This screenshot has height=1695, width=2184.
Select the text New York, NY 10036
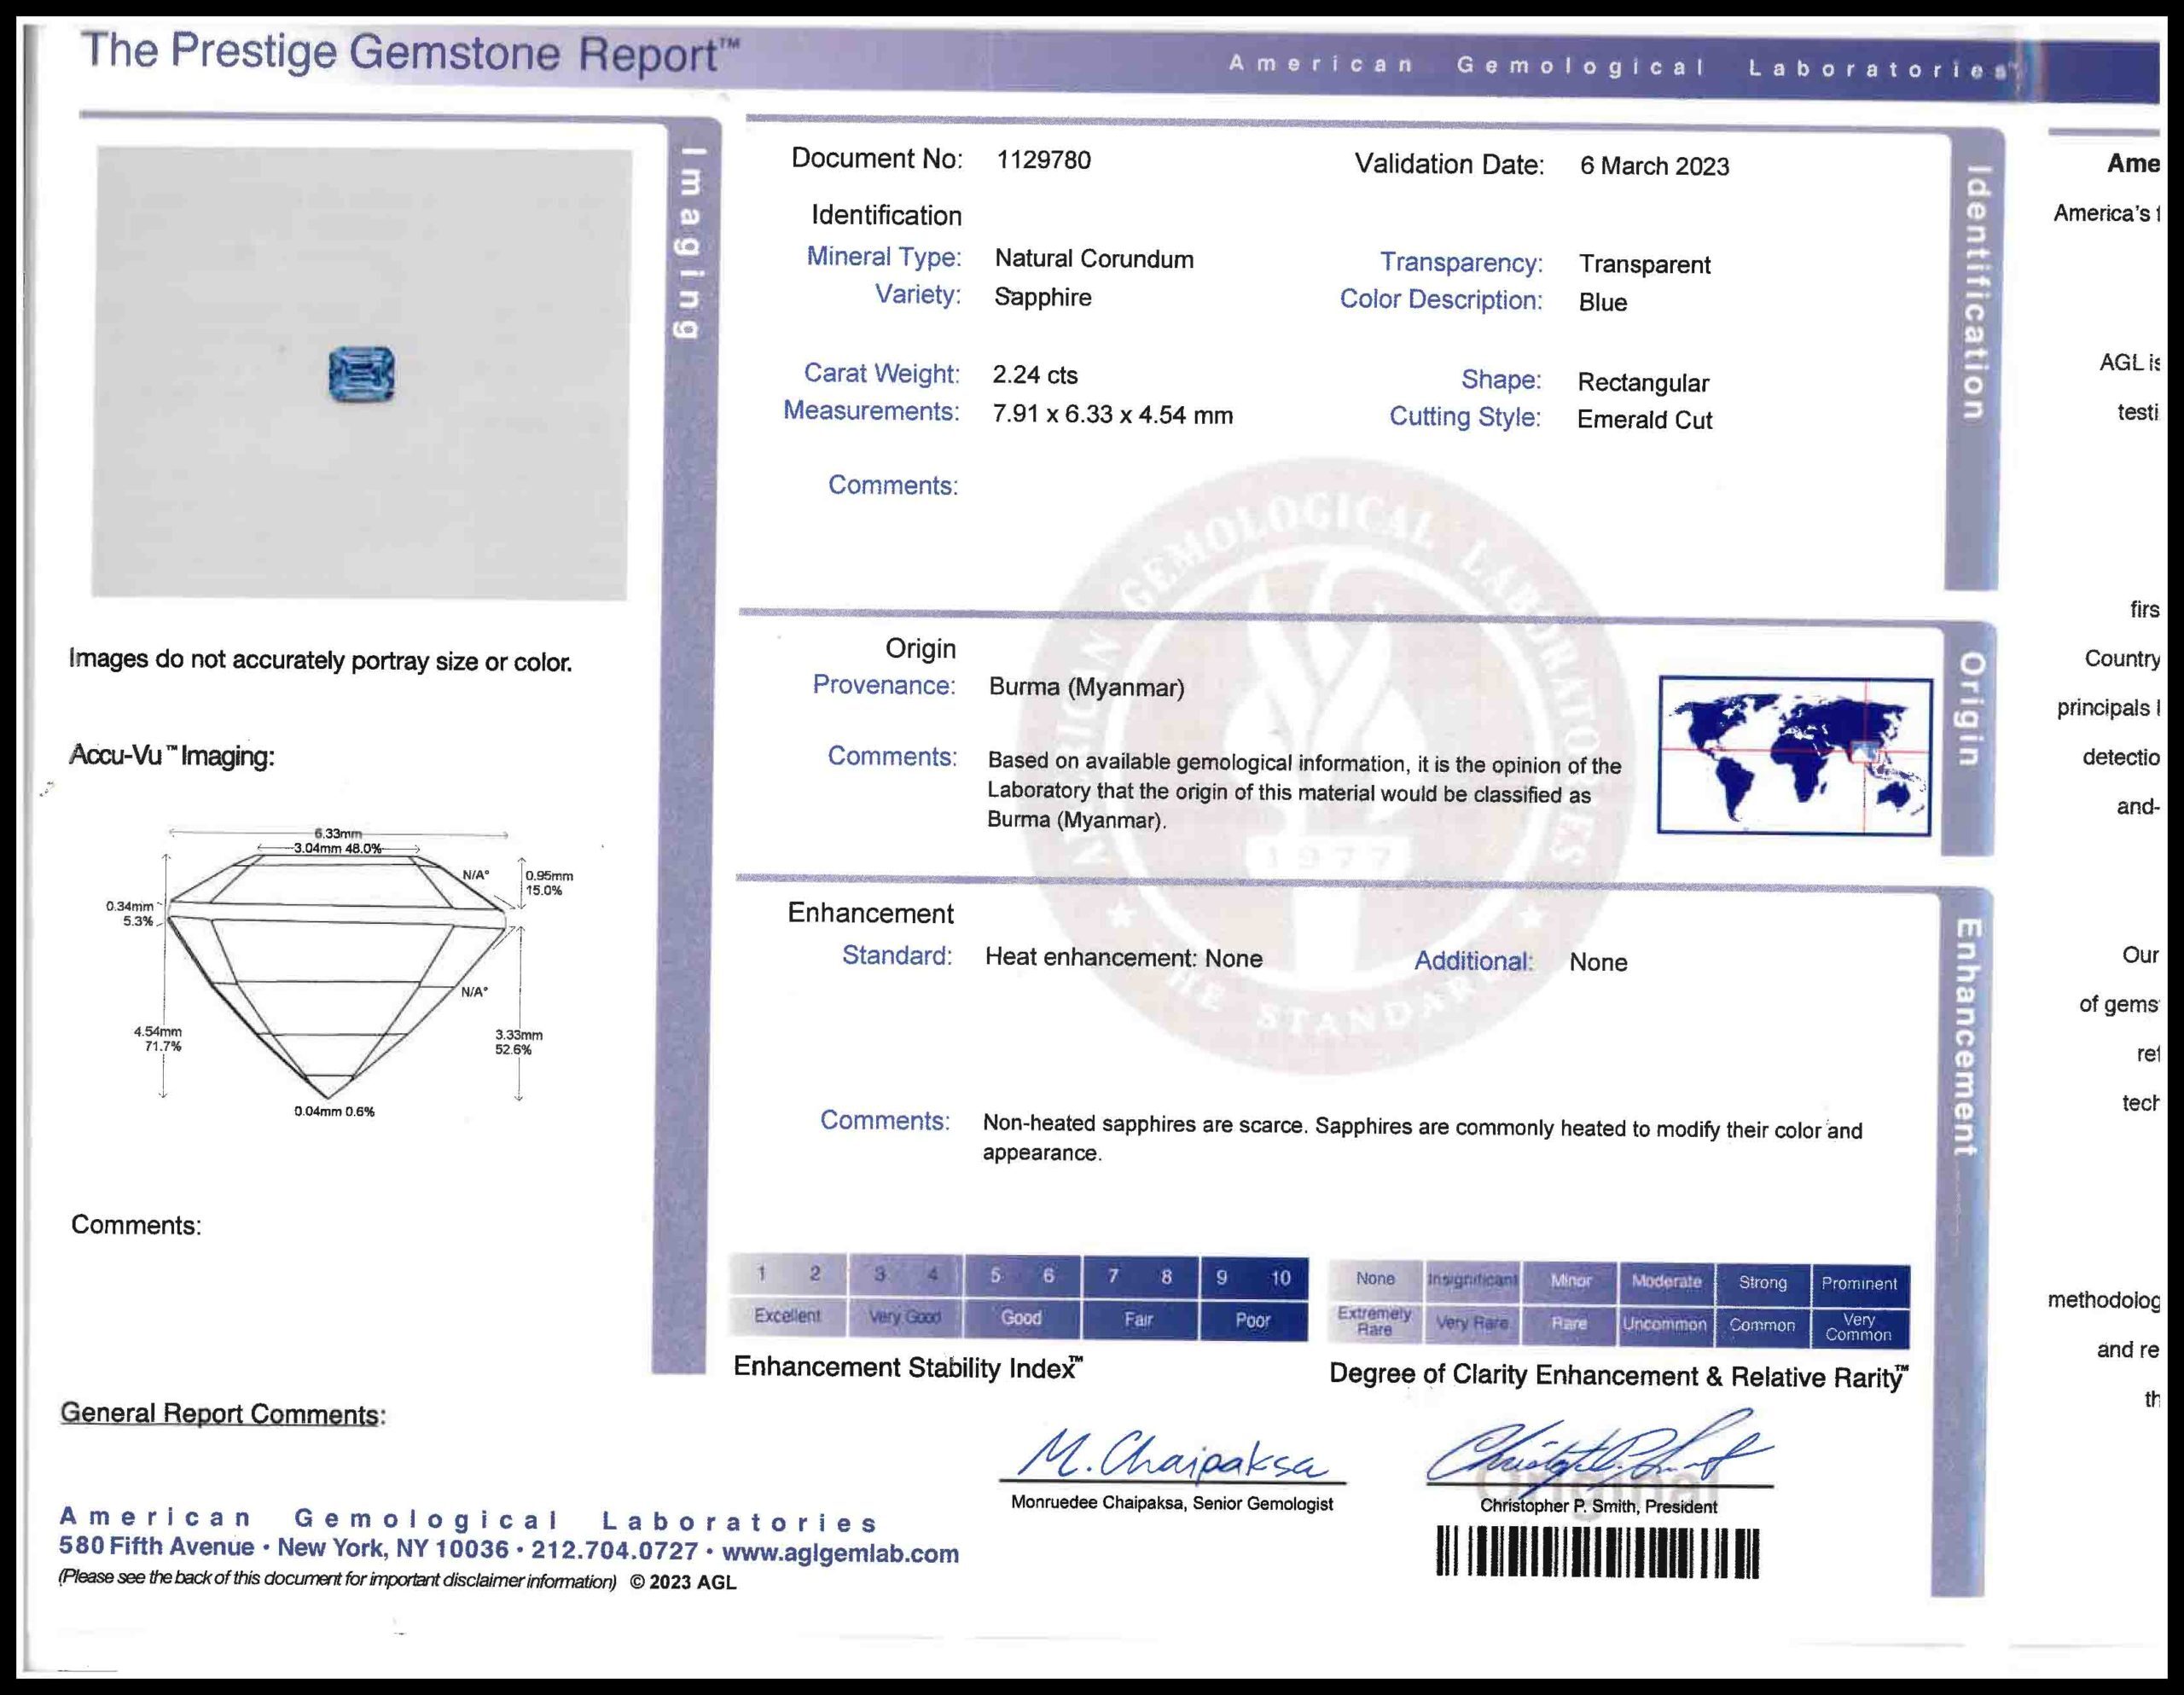point(393,1548)
